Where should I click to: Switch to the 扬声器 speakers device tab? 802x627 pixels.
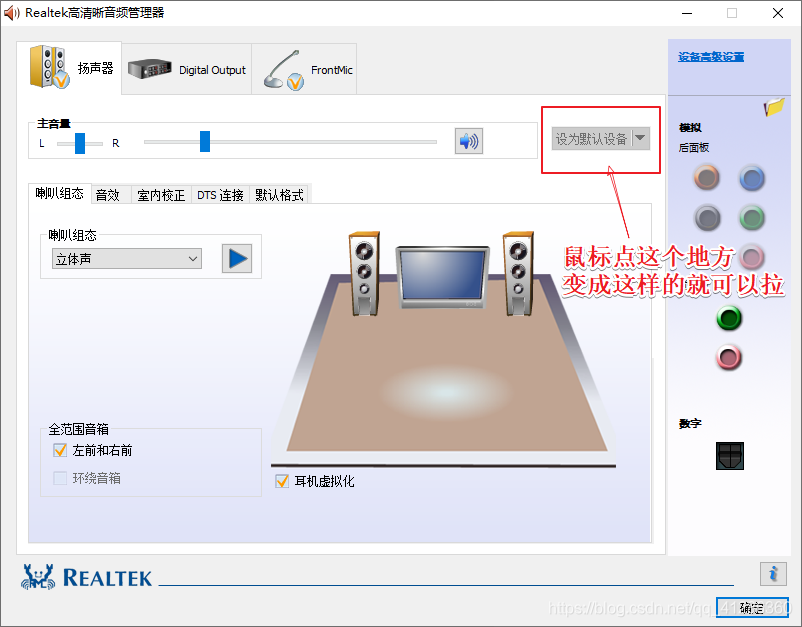[69, 68]
